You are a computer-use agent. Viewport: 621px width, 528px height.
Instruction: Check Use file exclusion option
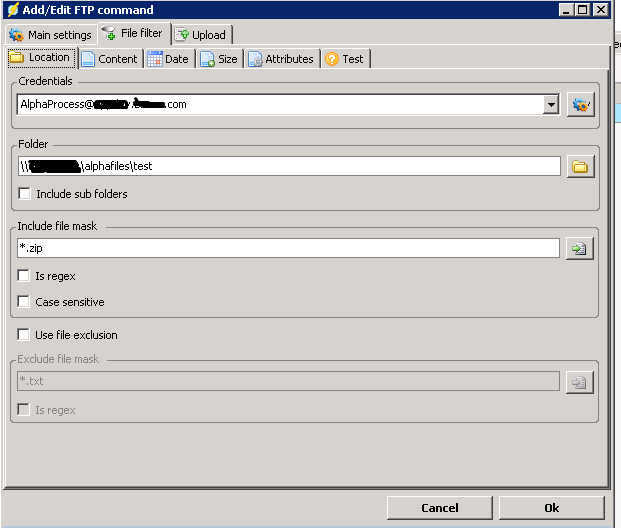click(x=25, y=335)
